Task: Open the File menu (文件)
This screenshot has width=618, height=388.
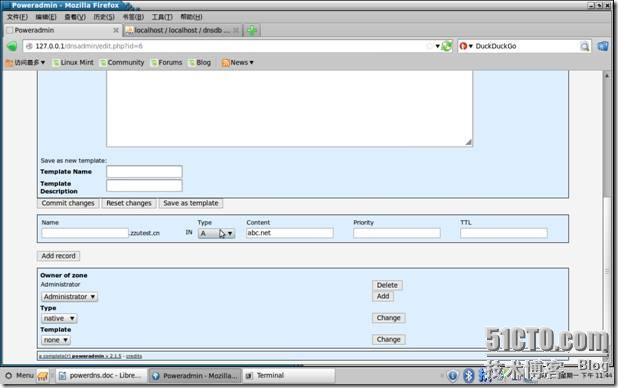Action: pos(17,17)
